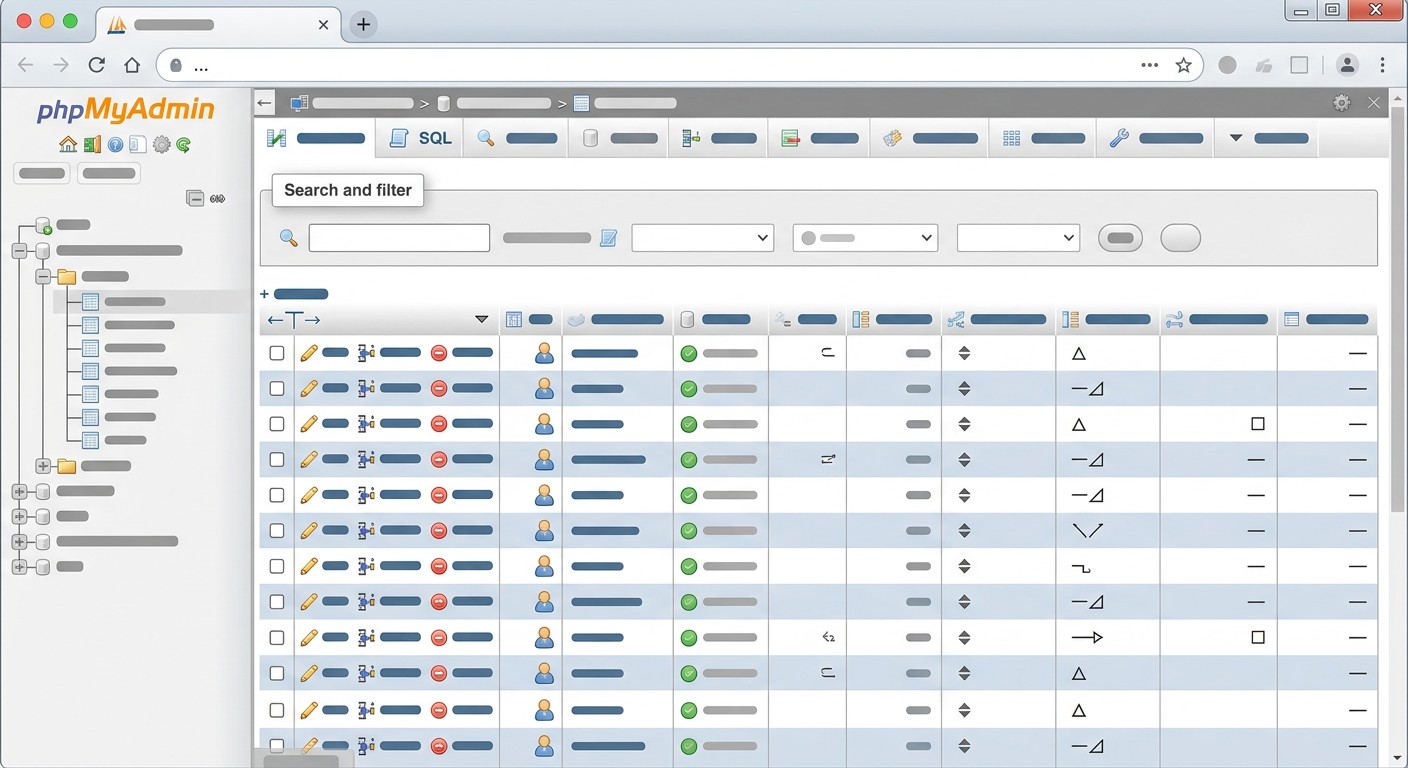Open the first tab with chart icon
Viewport: 1408px width, 768px height.
pyautogui.click(x=314, y=138)
